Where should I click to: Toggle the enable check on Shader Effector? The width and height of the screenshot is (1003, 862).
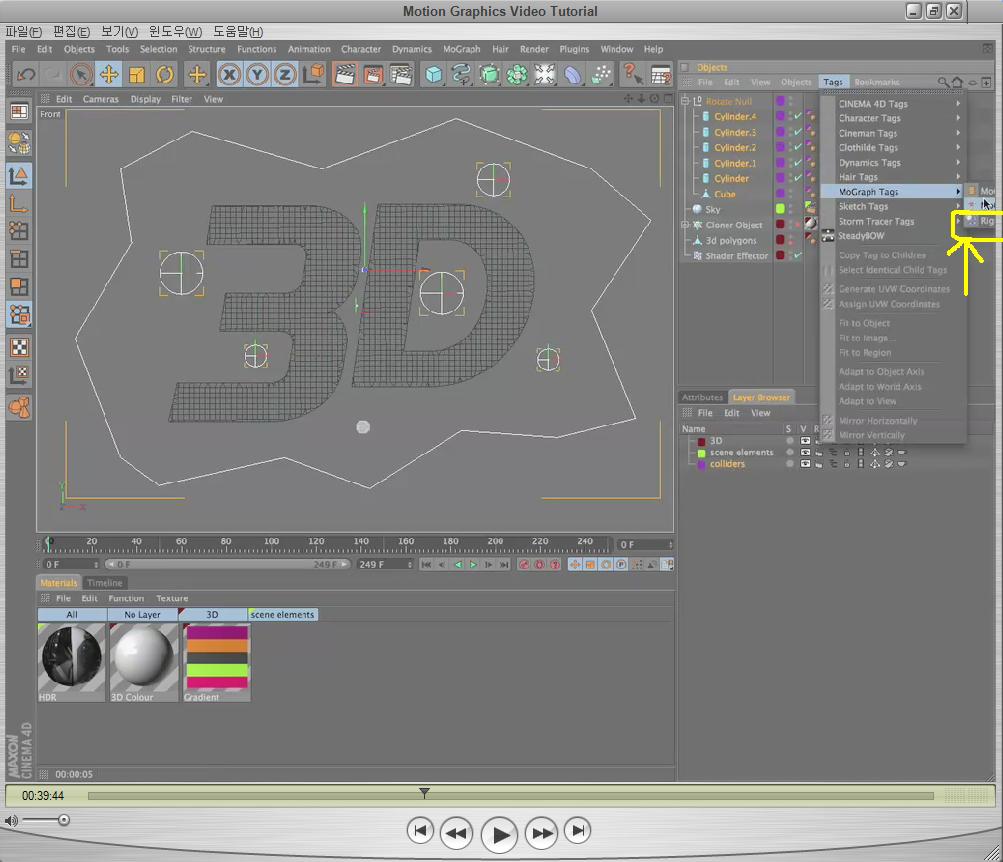tap(798, 255)
